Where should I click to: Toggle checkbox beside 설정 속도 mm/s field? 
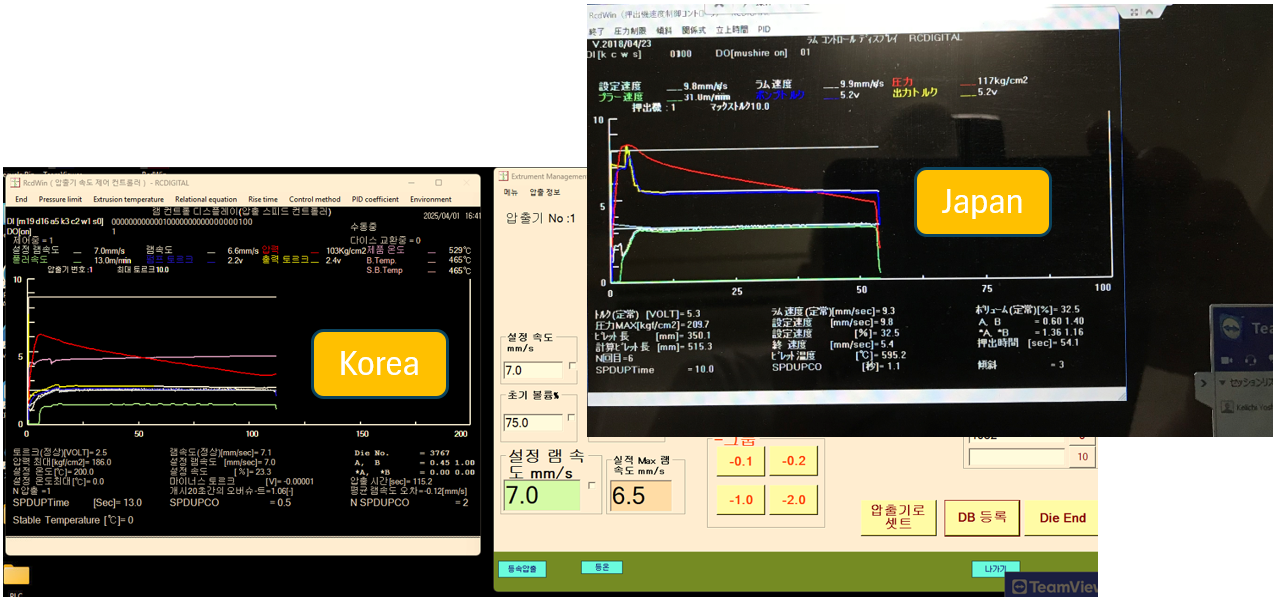tap(573, 366)
